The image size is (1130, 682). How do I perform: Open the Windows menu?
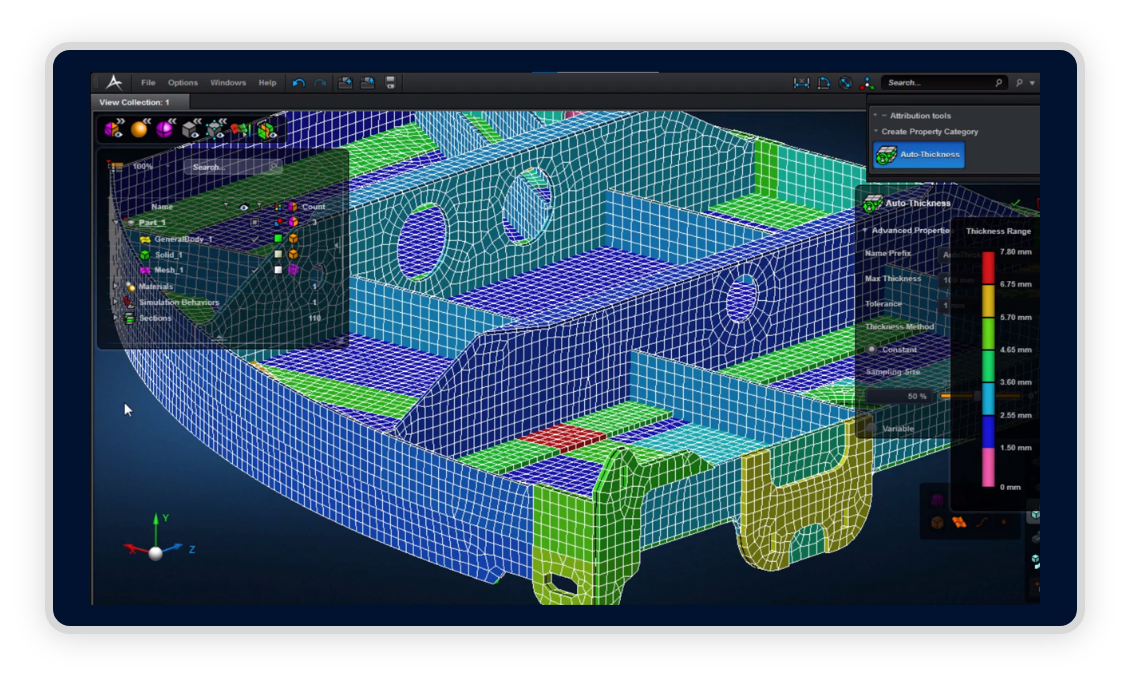click(228, 83)
